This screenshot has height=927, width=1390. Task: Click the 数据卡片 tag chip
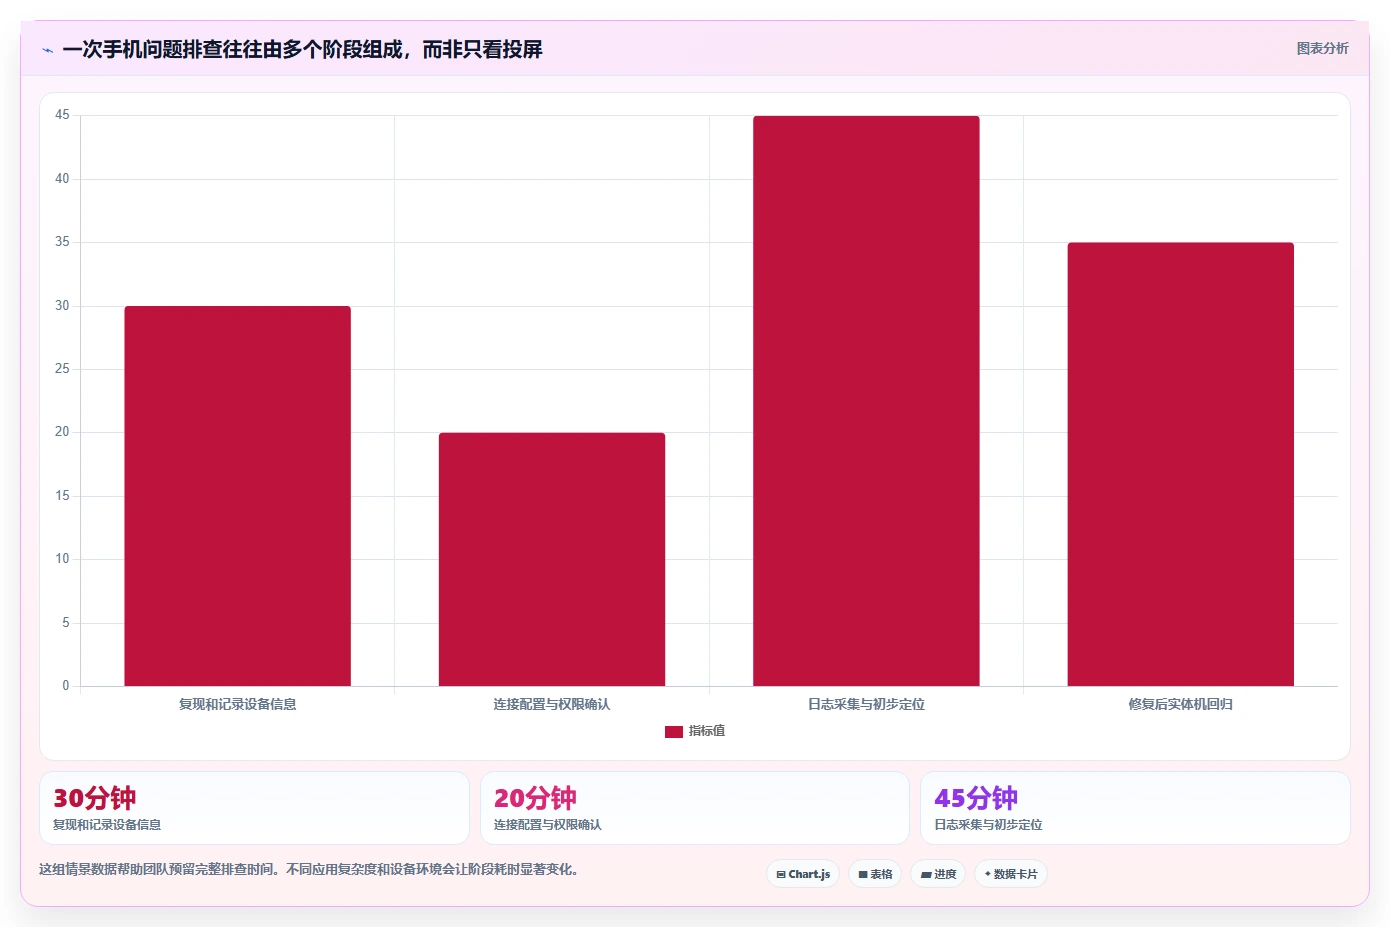[x=1011, y=874]
